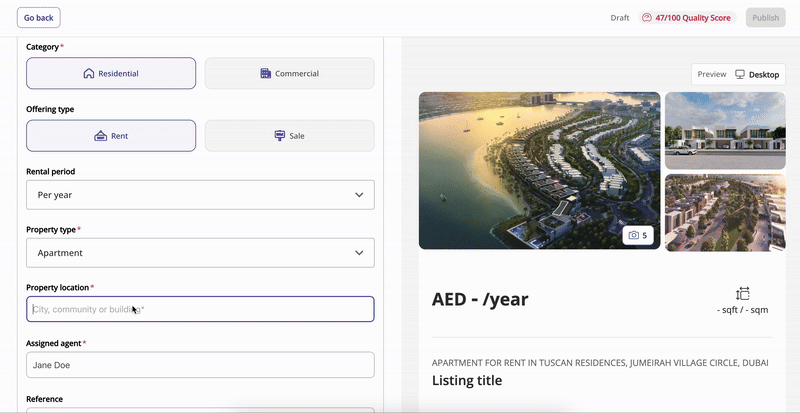Click the Assigned agent field Jane Doe
The height and width of the screenshot is (413, 800).
click(201, 365)
